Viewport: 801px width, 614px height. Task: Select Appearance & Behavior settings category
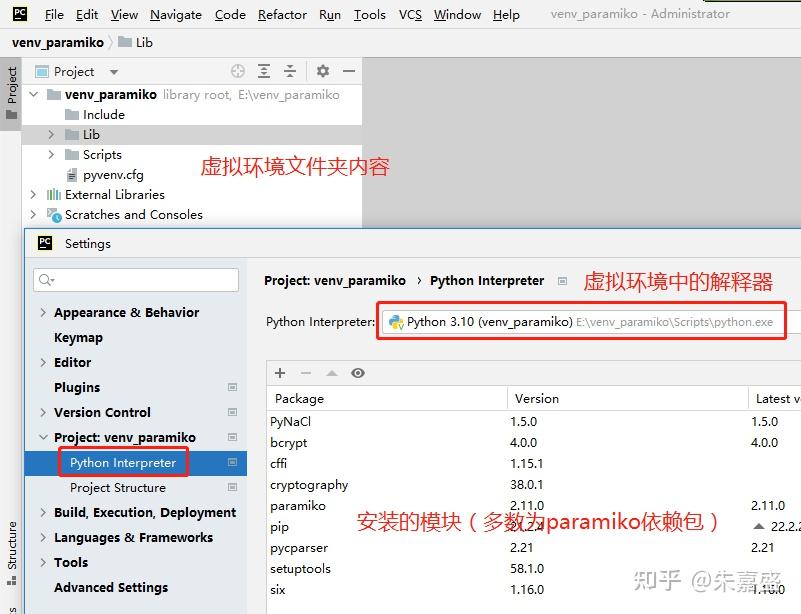[126, 312]
